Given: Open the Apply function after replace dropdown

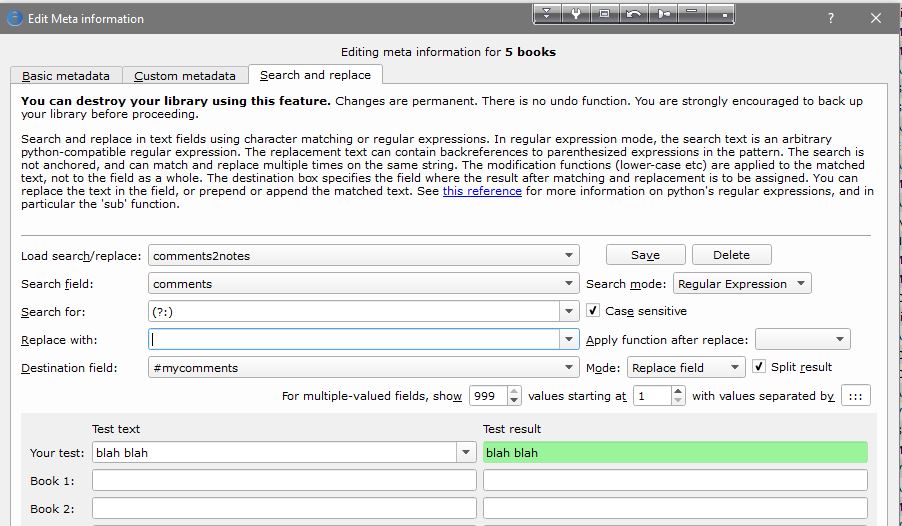Looking at the screenshot, I should coord(802,340).
